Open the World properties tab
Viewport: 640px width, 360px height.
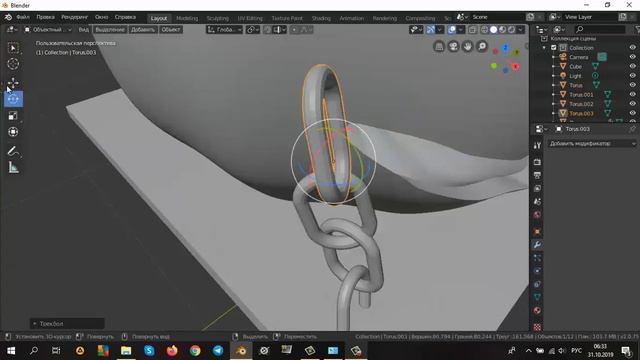tap(537, 215)
